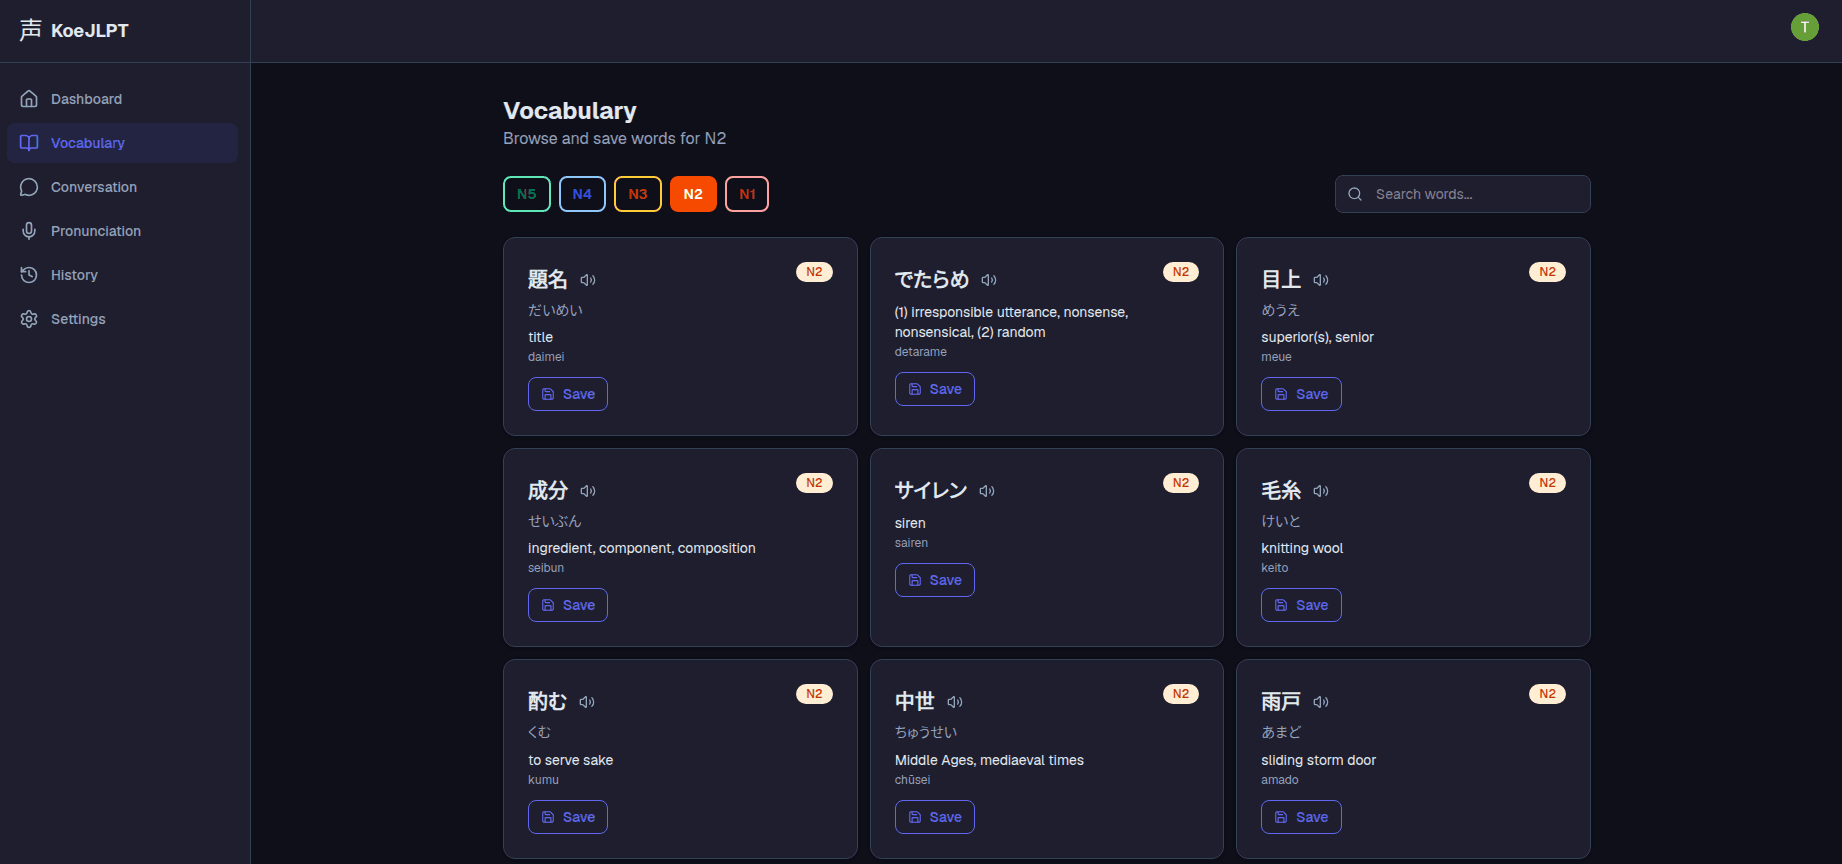Open Dashboard from the sidebar
Viewport: 1842px width, 864px height.
[122, 99]
